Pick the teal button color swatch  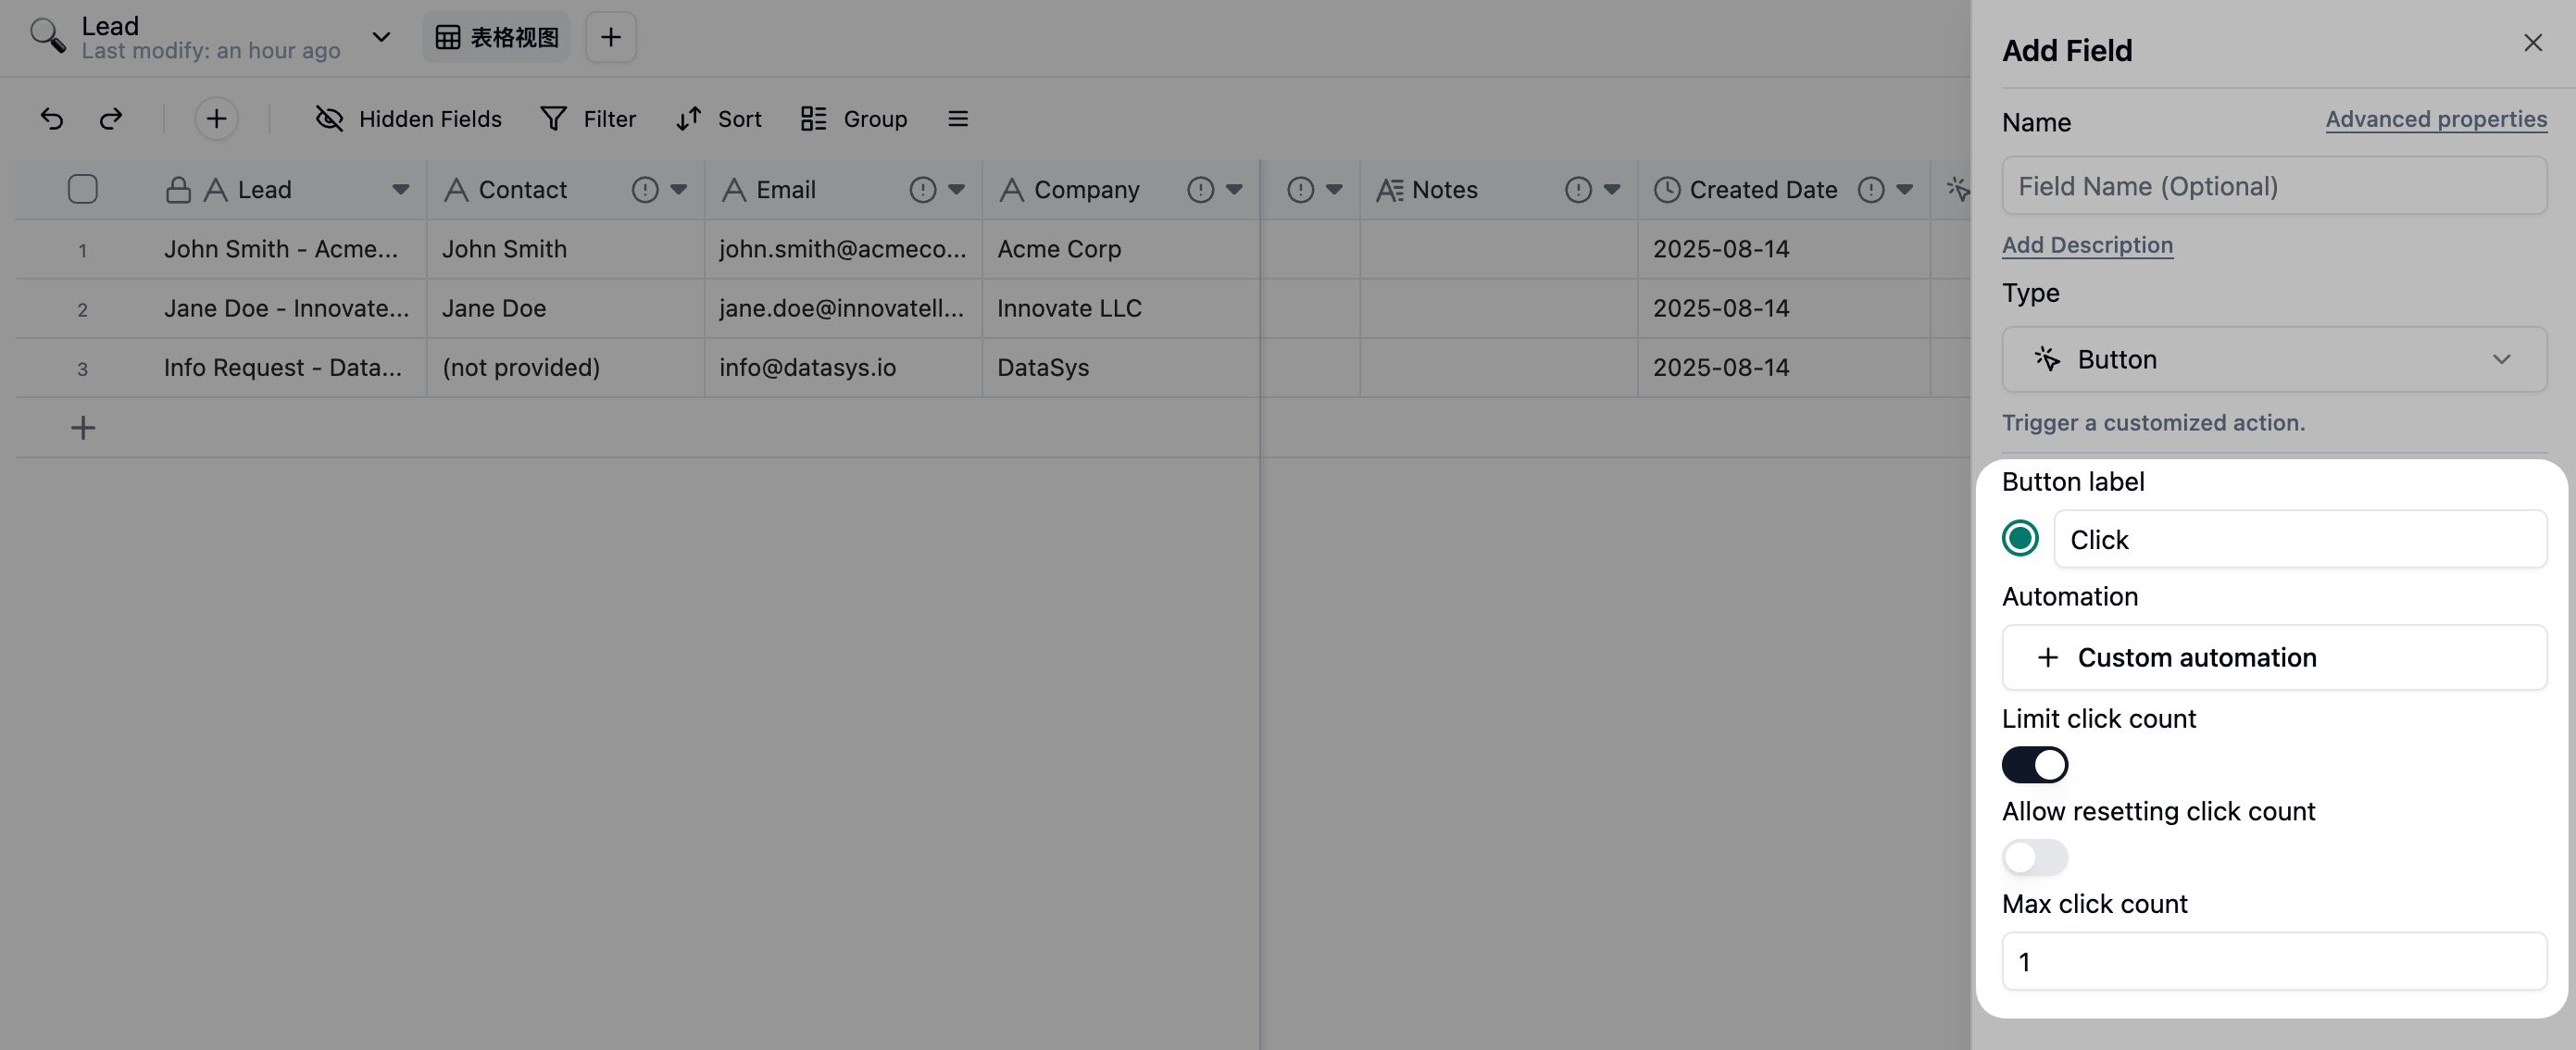click(x=2019, y=539)
